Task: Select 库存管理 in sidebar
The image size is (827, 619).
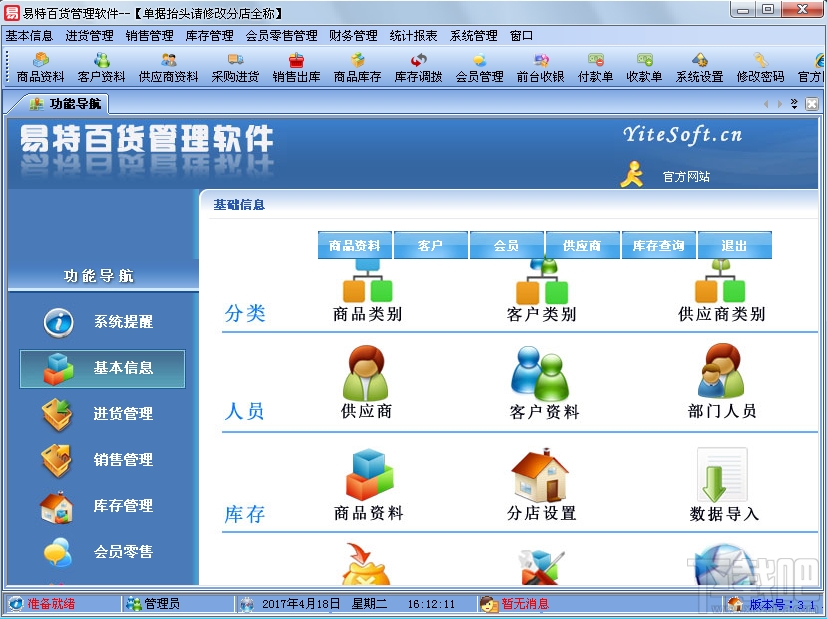Action: (102, 506)
